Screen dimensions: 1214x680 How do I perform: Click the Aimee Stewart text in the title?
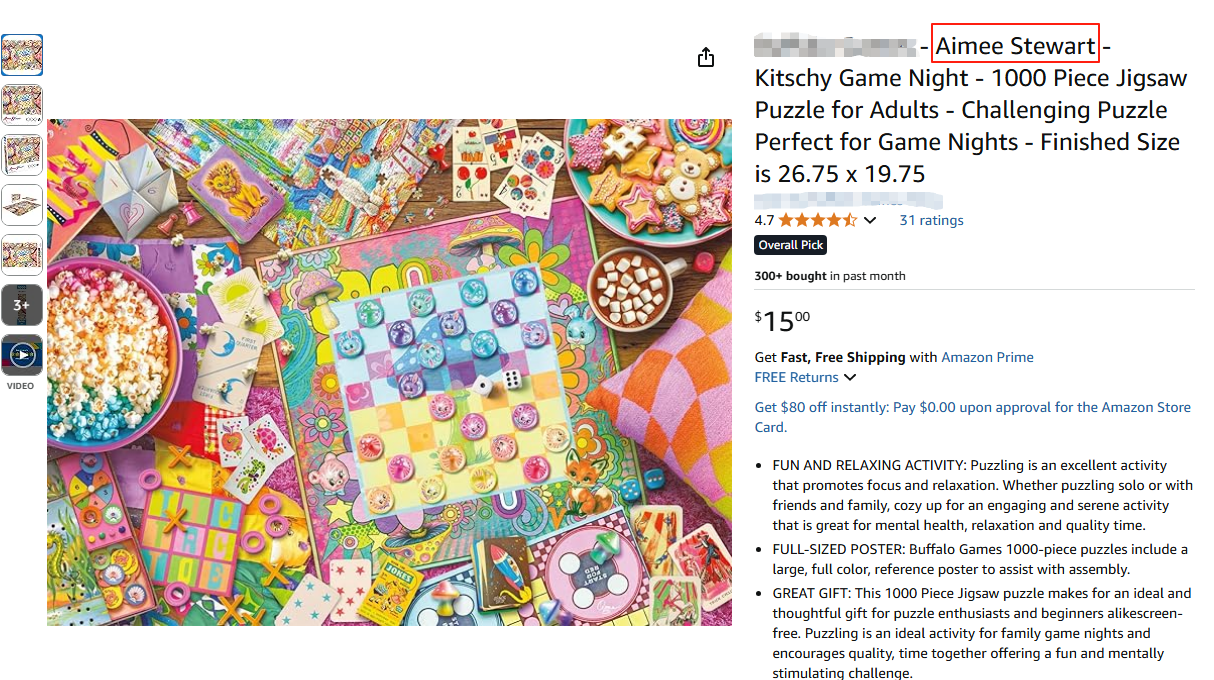(x=1015, y=46)
